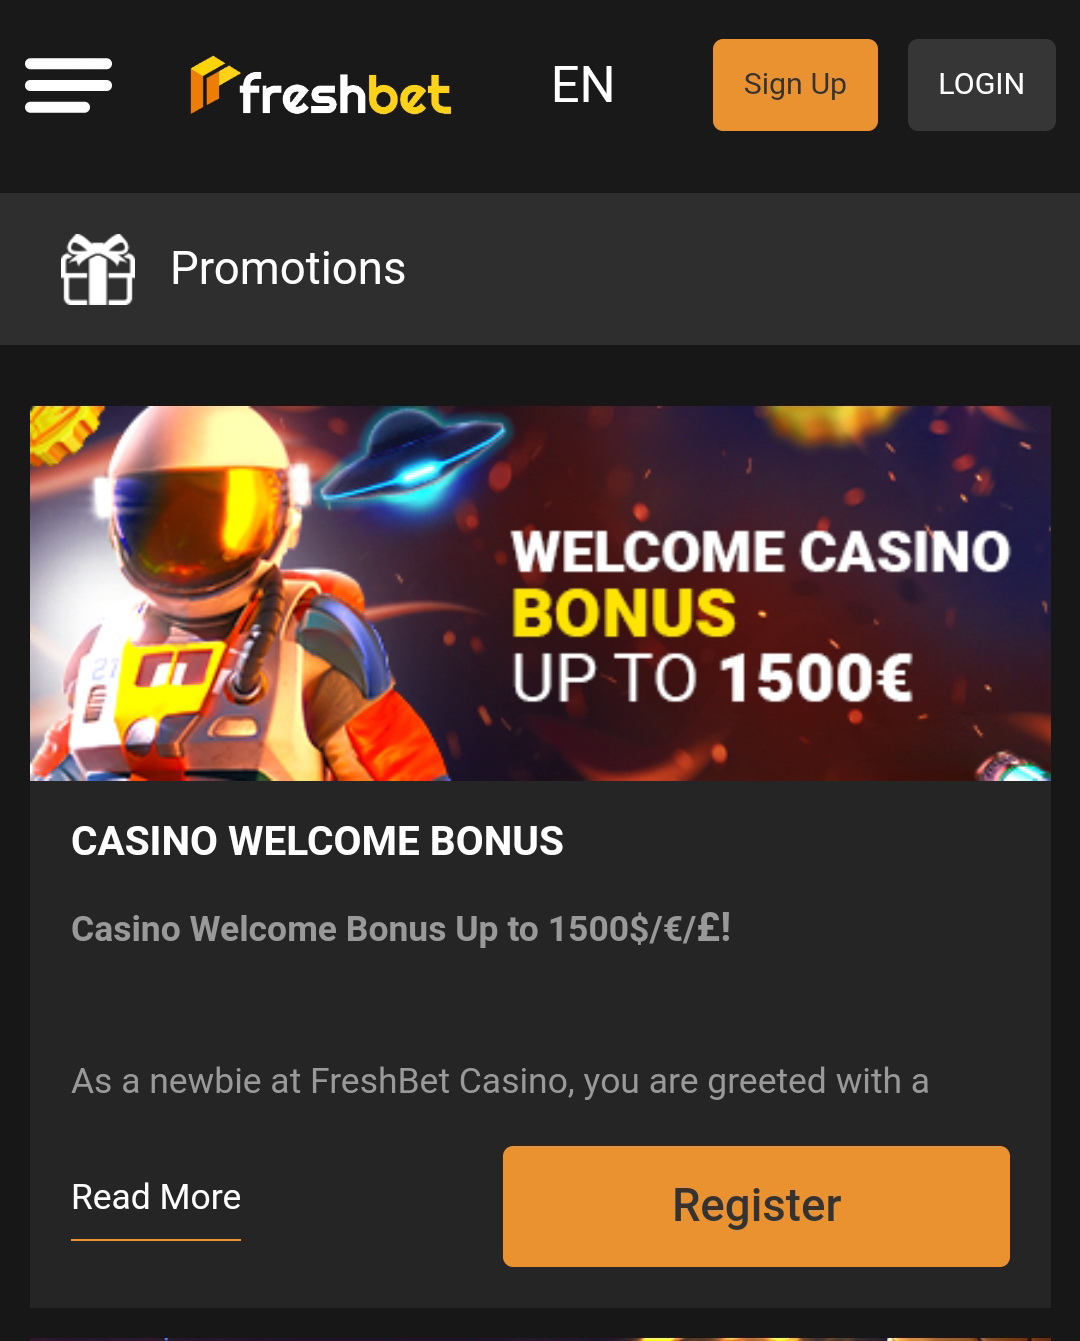
Task: Click the Promotions gift box icon
Action: [98, 269]
